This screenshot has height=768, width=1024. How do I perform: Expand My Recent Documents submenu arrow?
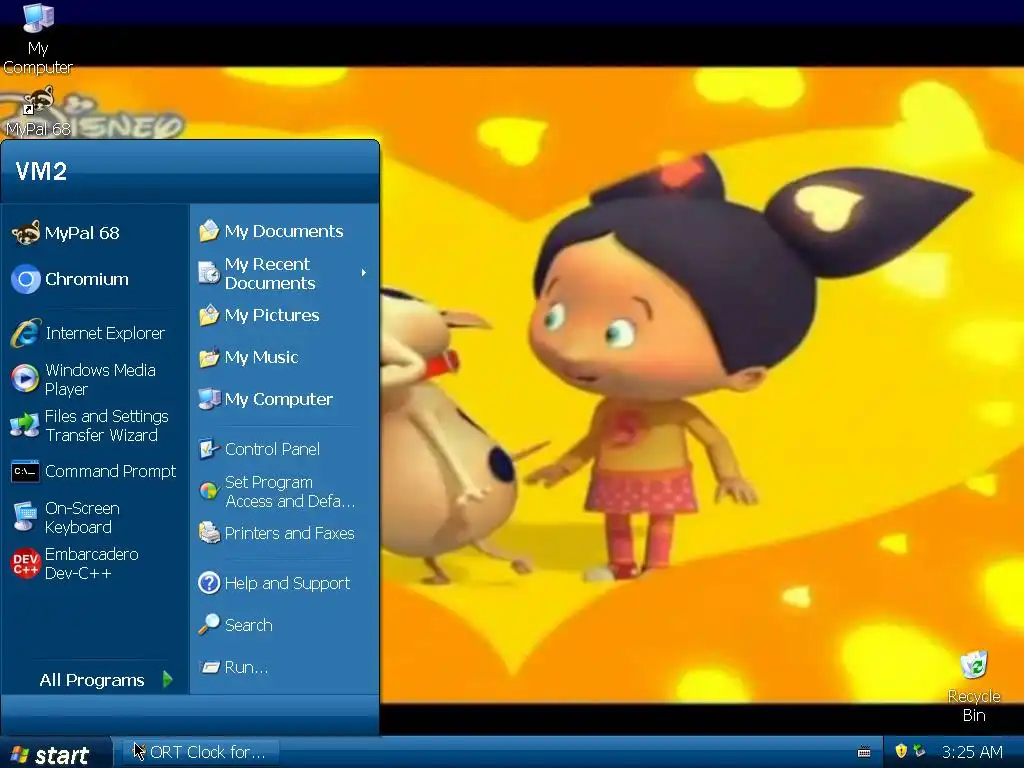coord(364,273)
